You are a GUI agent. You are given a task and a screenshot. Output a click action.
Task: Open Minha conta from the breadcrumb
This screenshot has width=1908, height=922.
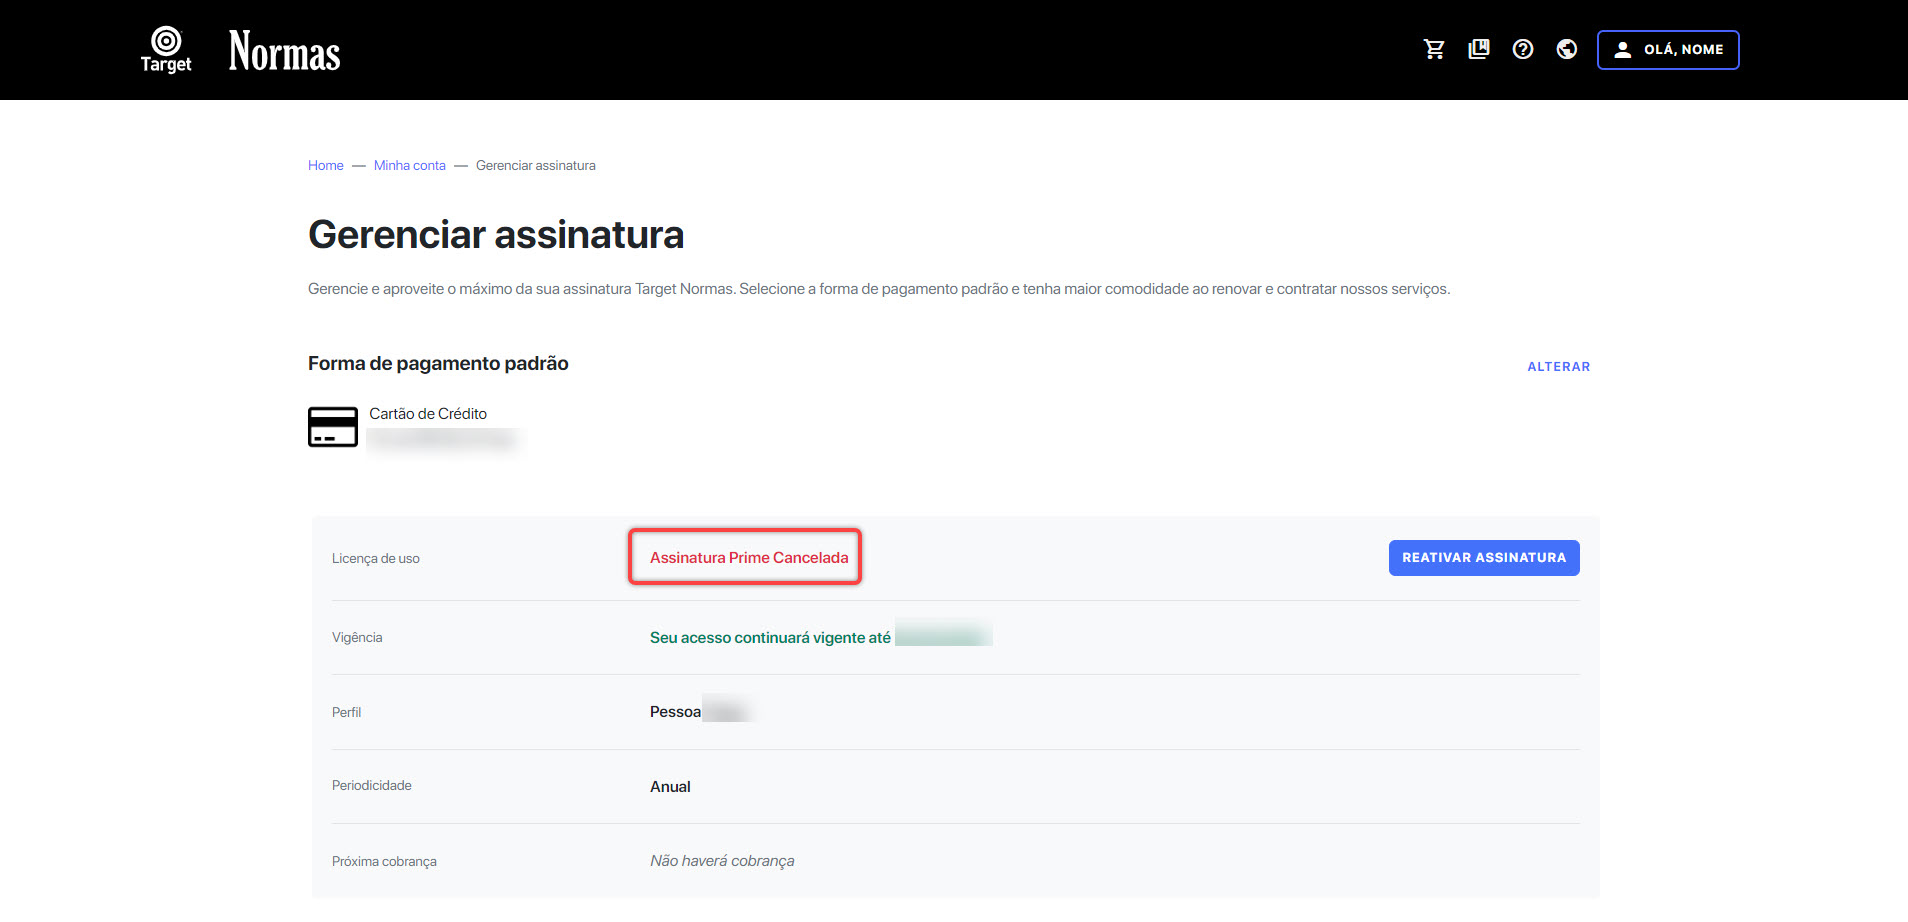tap(409, 165)
